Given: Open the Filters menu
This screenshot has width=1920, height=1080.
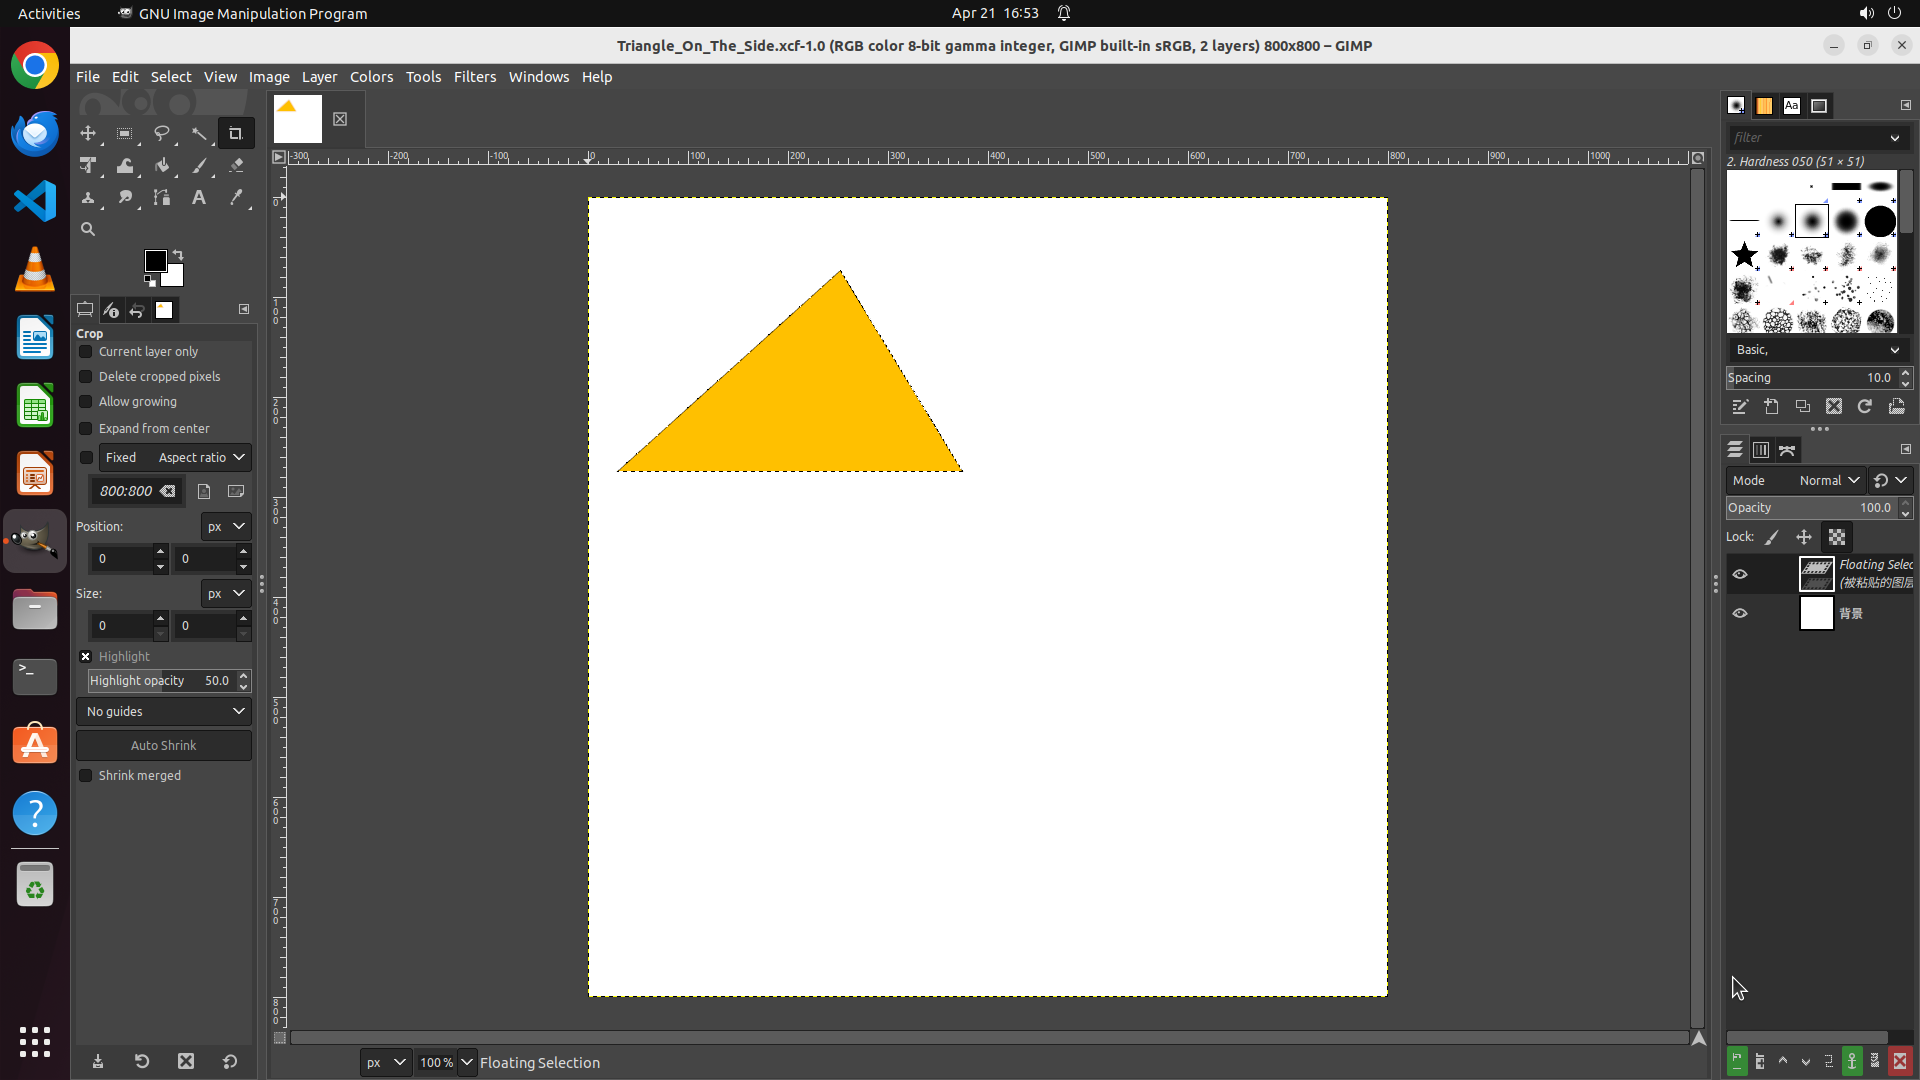Looking at the screenshot, I should point(475,77).
